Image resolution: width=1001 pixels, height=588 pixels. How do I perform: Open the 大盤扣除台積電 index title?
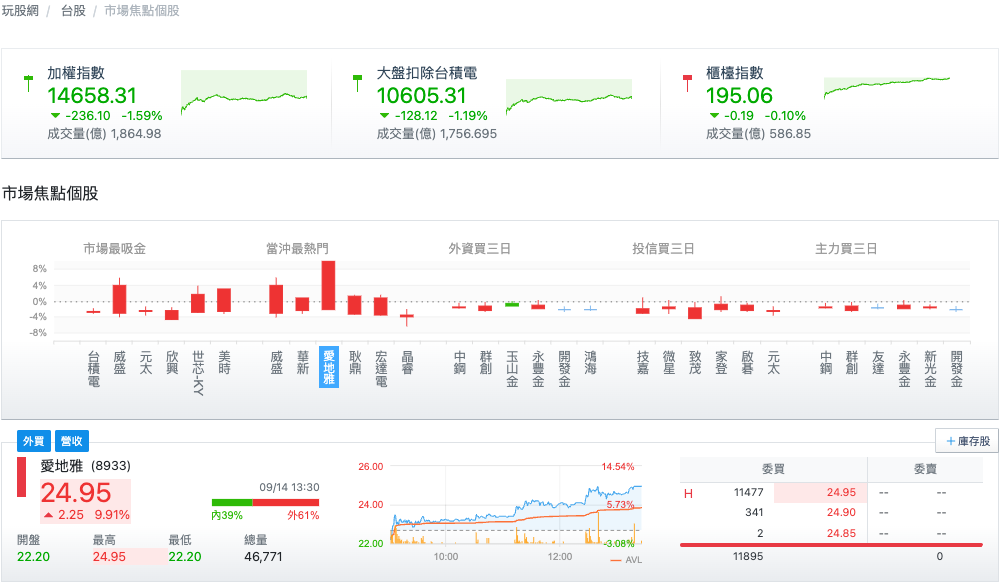[x=426, y=73]
